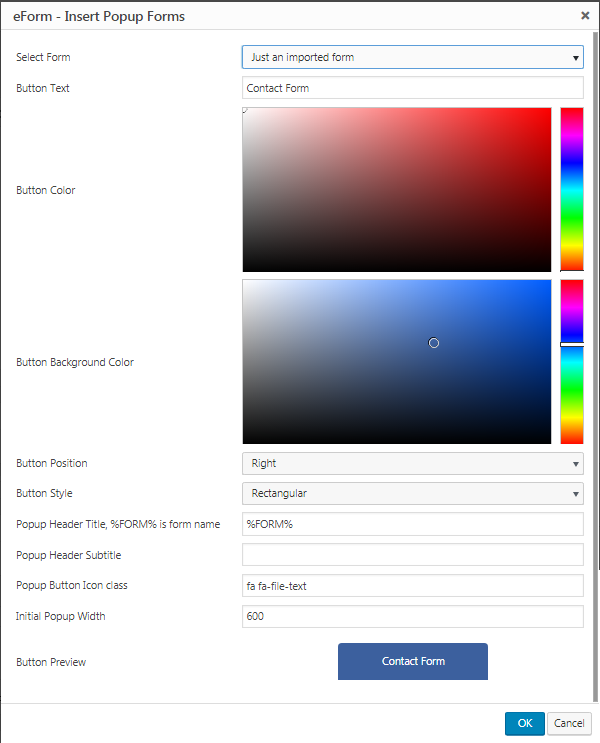Click the Contact Form preview button

pos(413,661)
